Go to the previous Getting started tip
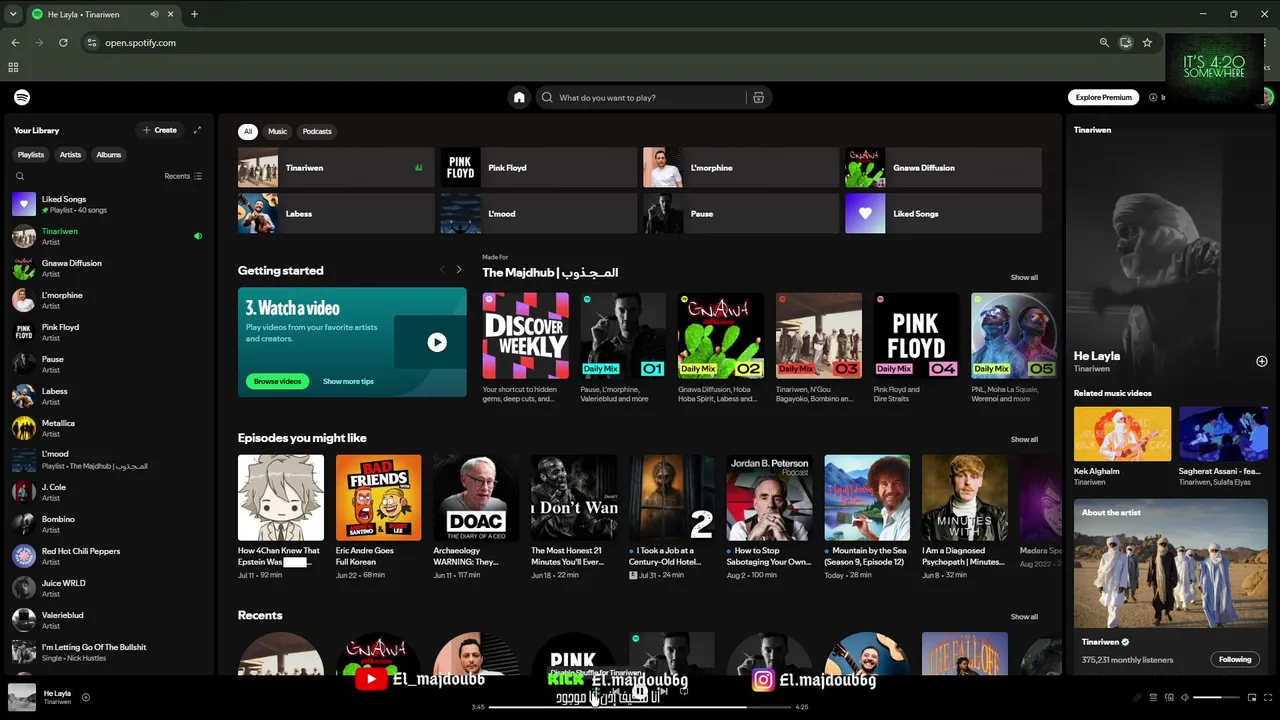This screenshot has height=720, width=1280. (x=442, y=270)
